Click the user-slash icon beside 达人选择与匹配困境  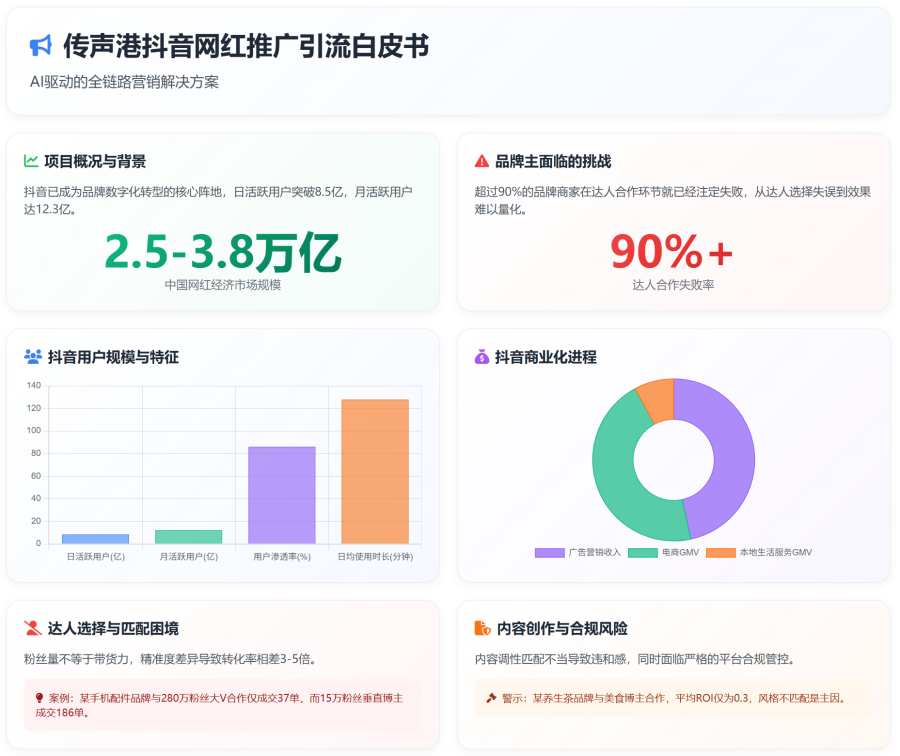tap(33, 629)
